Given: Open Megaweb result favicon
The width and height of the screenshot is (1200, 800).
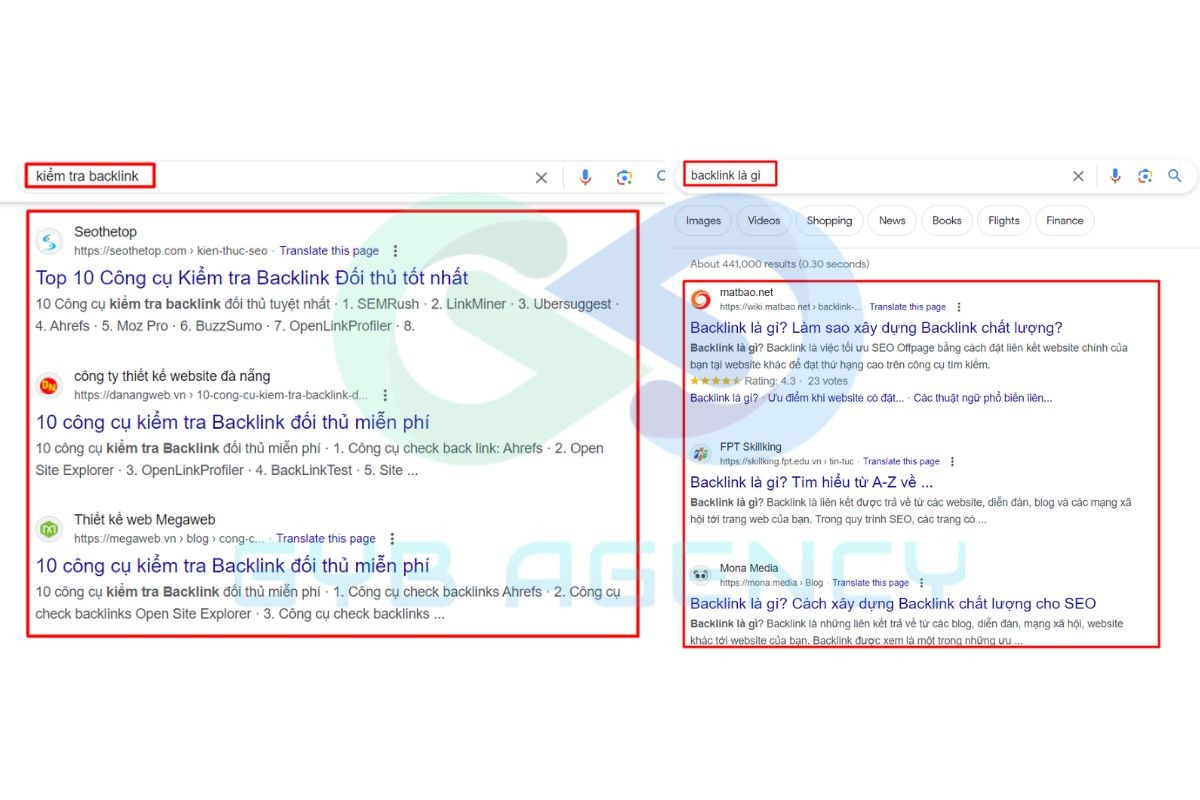Looking at the screenshot, I should coord(49,528).
